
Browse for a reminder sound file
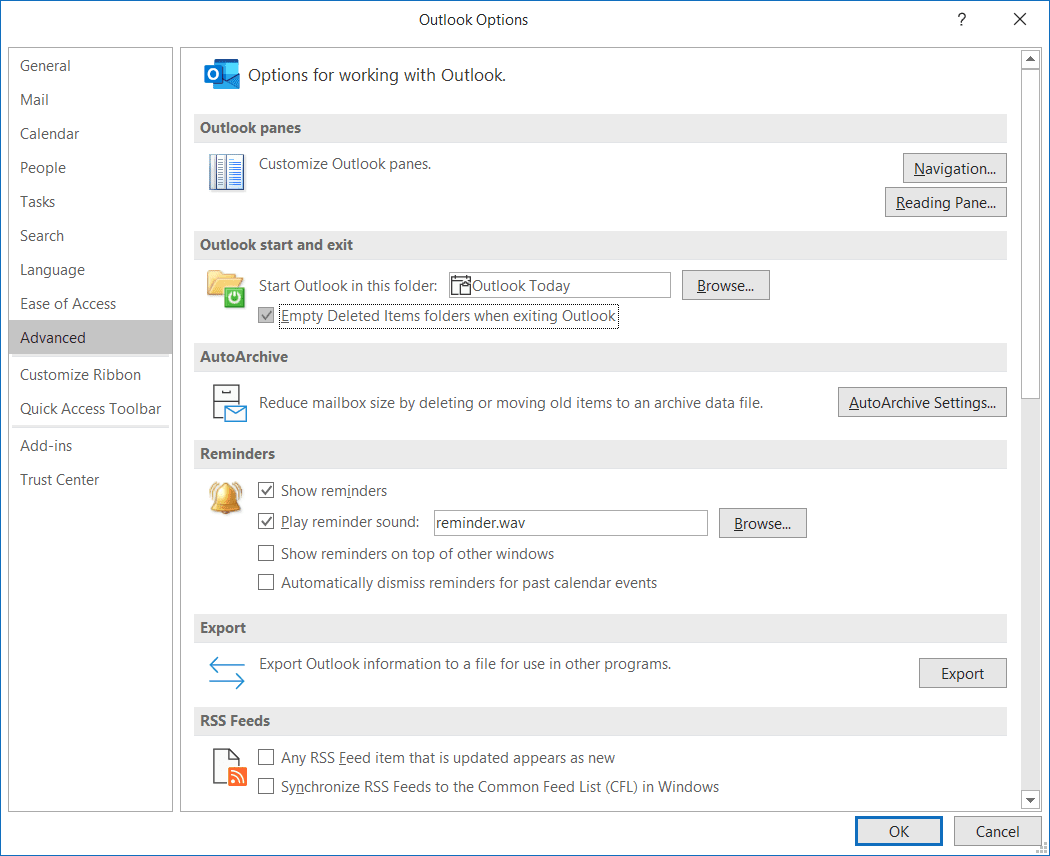coord(762,523)
